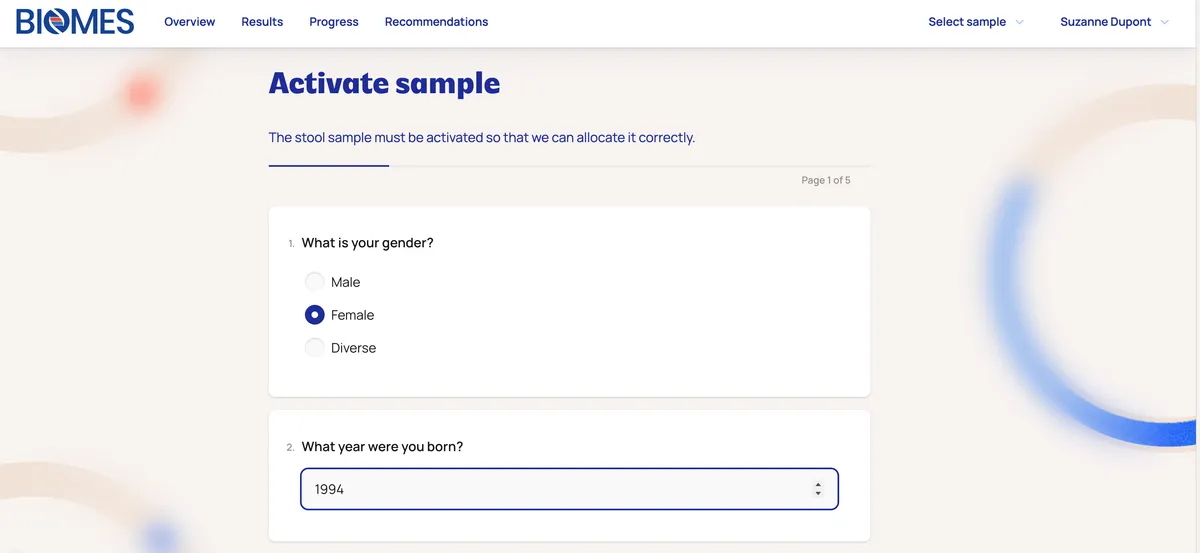Click the stool sample activation description text

pos(481,137)
